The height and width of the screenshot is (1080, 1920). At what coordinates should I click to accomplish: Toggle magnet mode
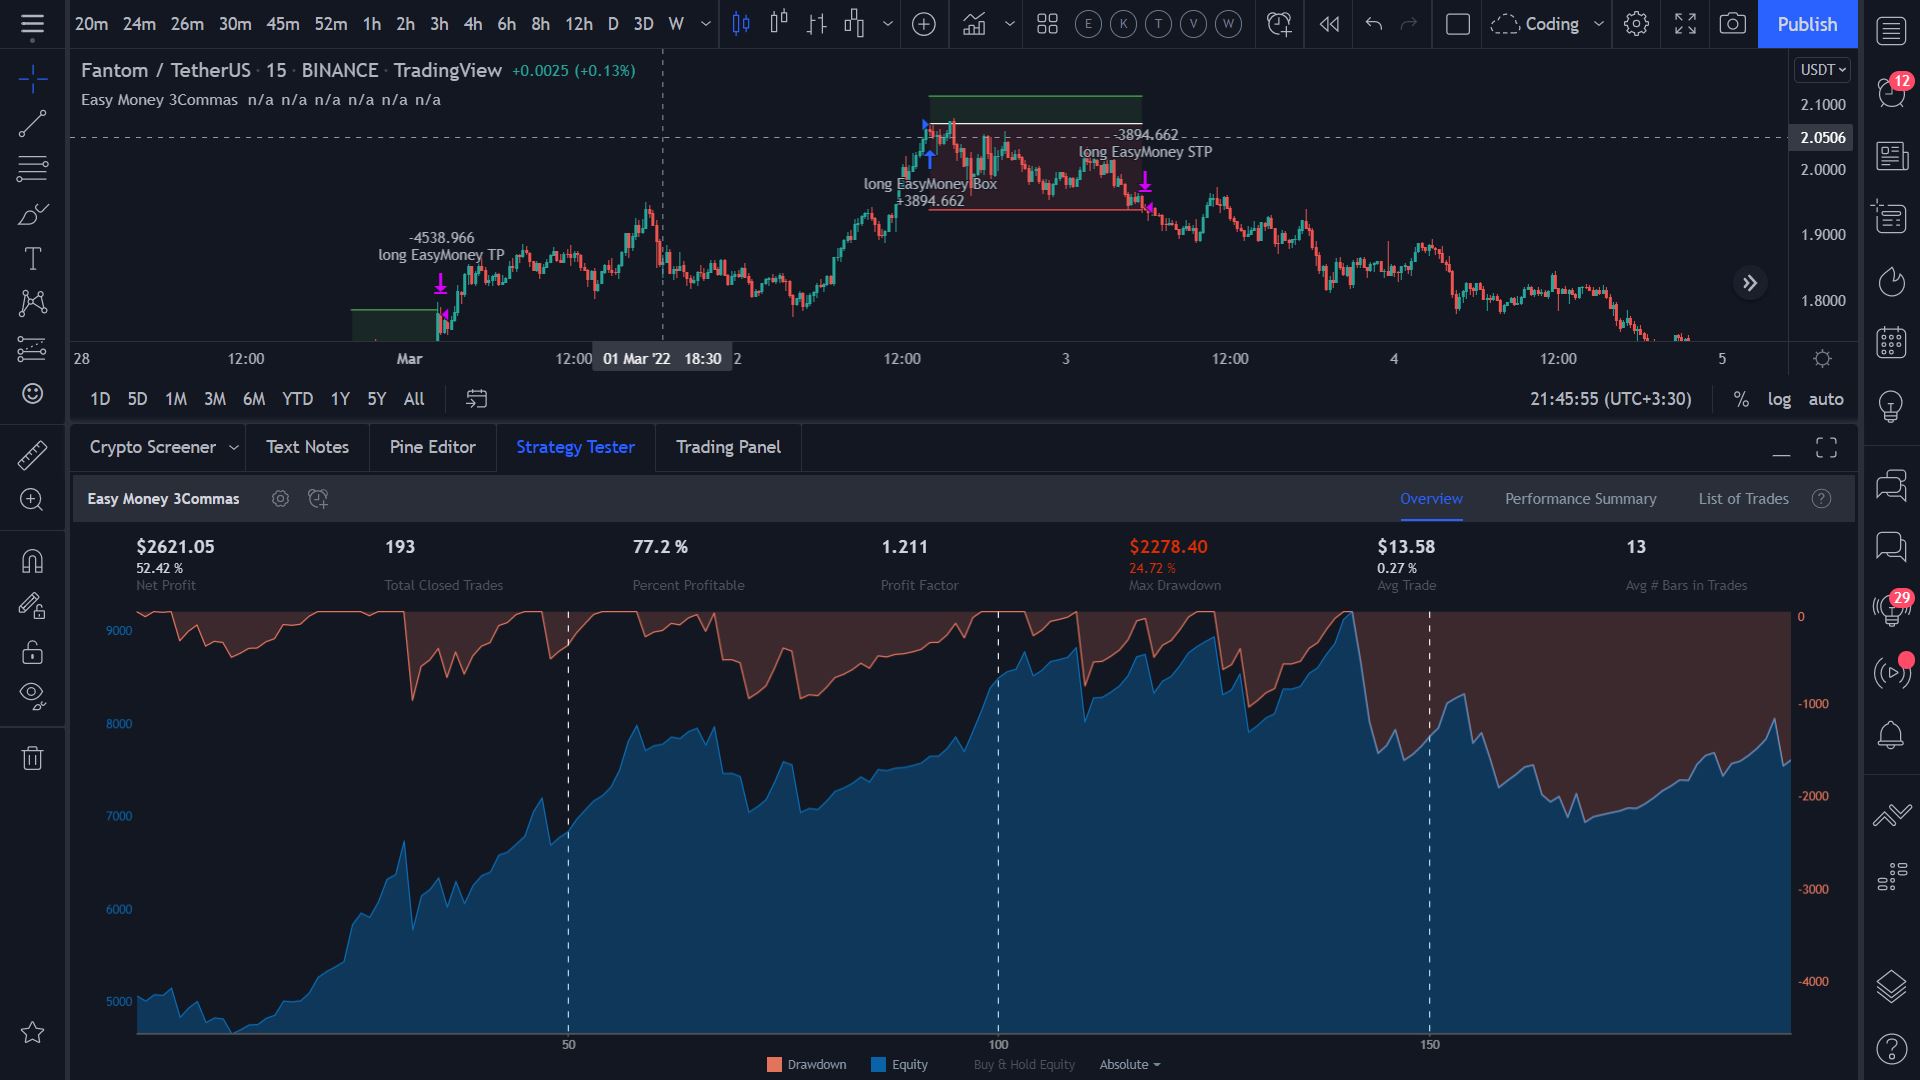click(32, 561)
